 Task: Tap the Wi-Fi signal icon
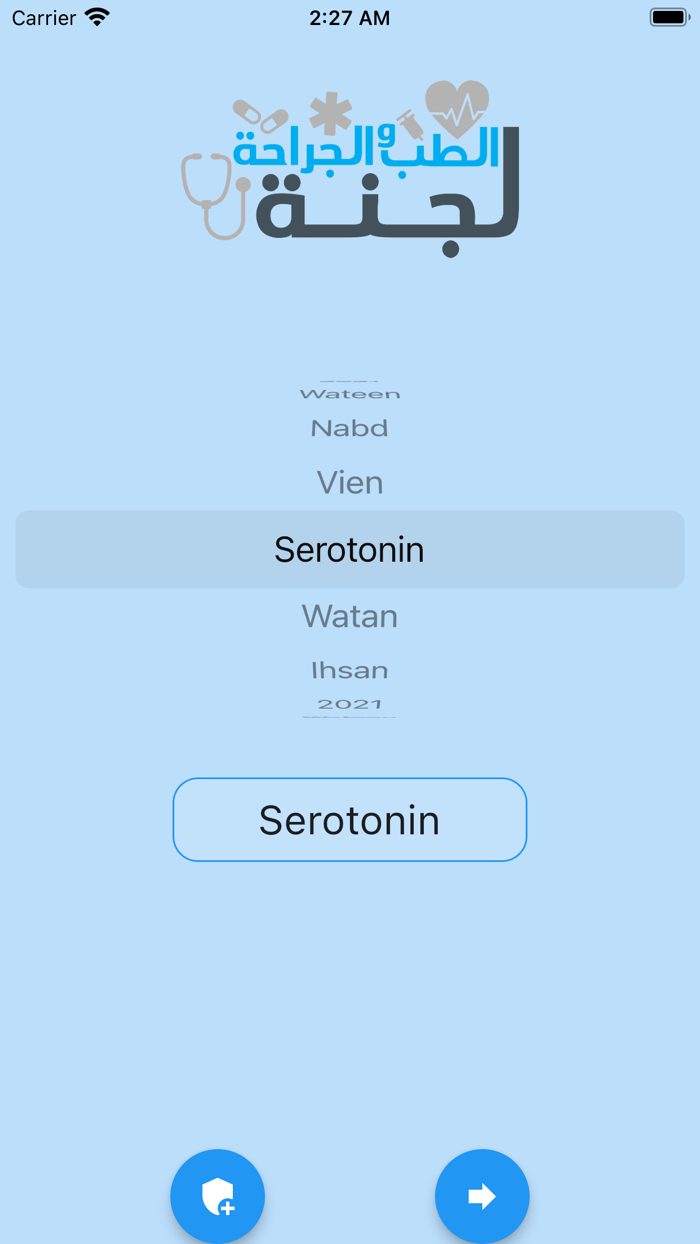97,18
